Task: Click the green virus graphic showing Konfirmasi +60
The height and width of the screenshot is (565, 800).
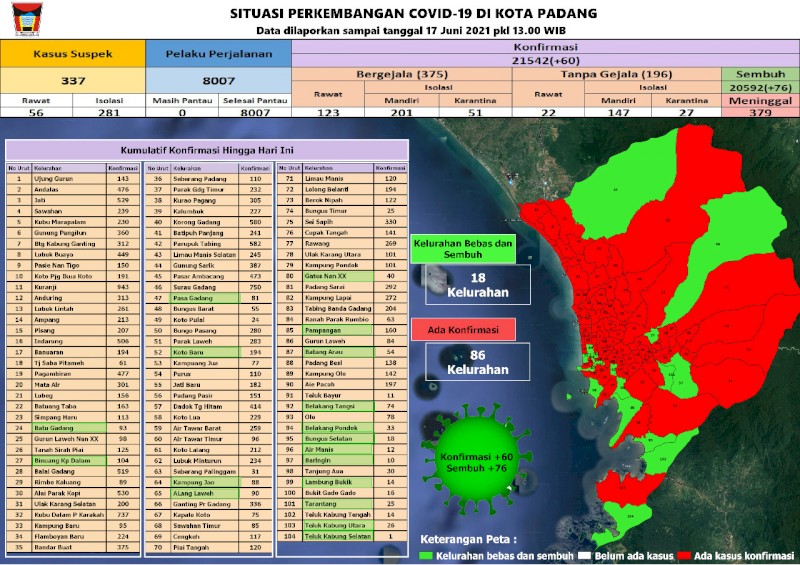Action: pos(477,459)
